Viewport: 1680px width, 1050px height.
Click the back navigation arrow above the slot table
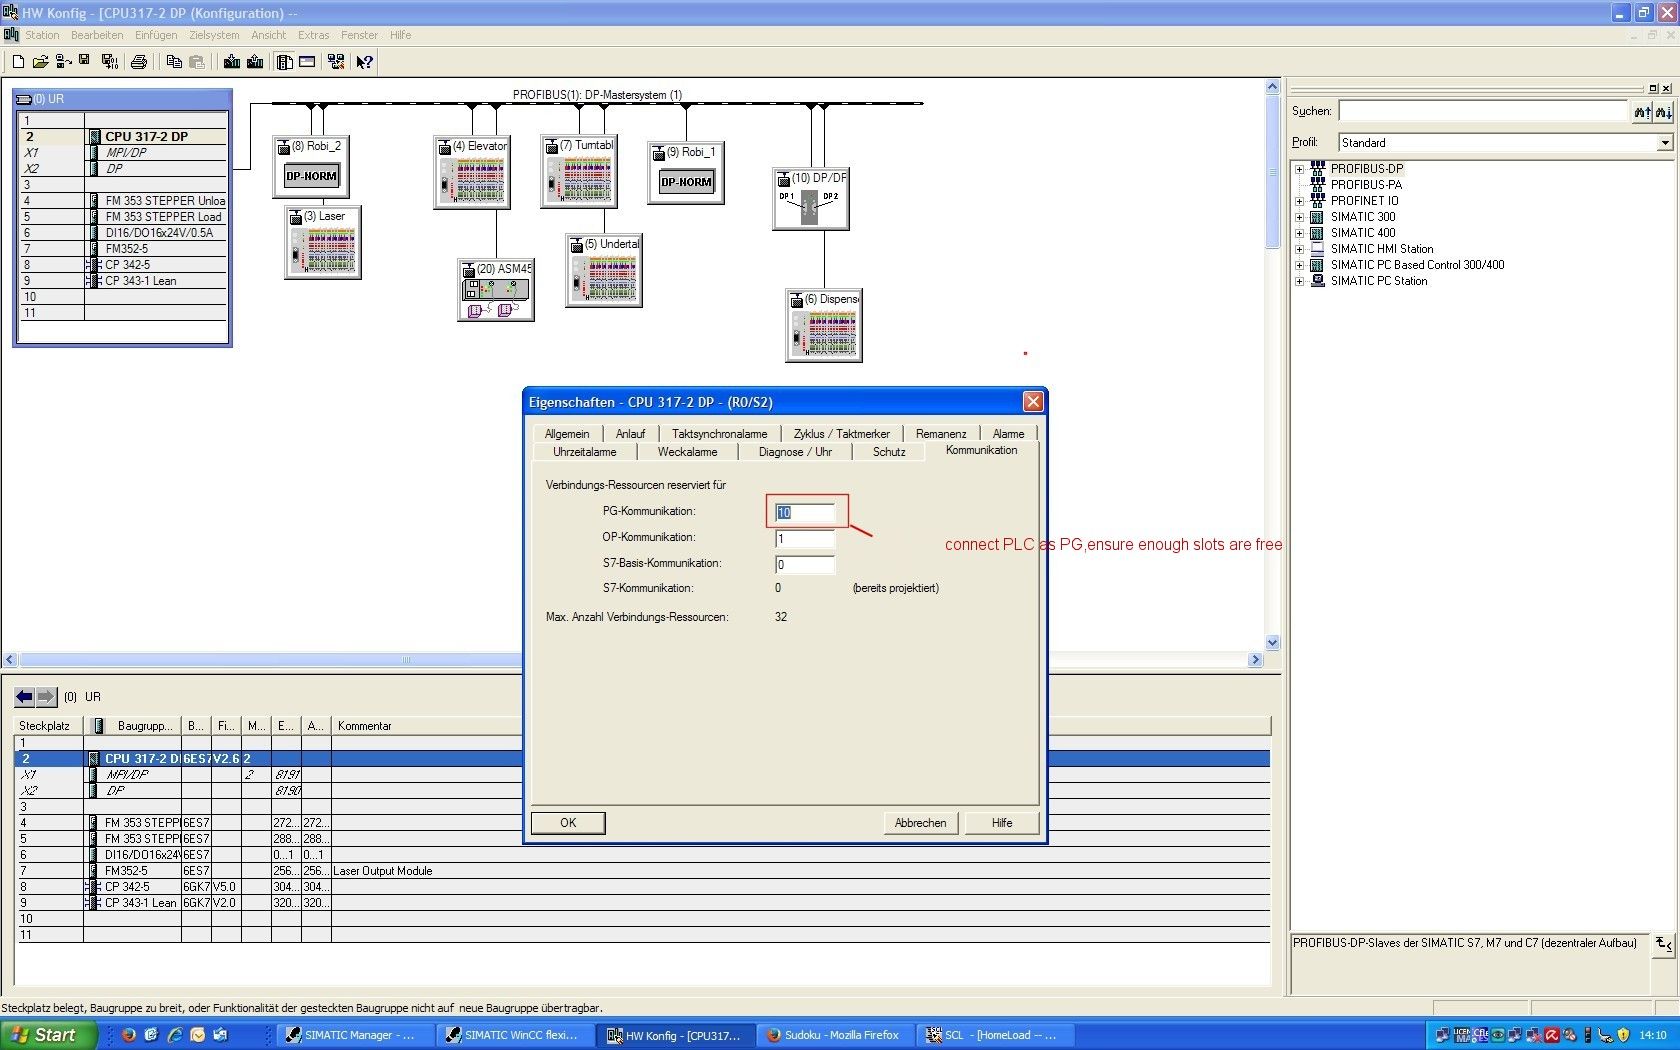(x=25, y=697)
